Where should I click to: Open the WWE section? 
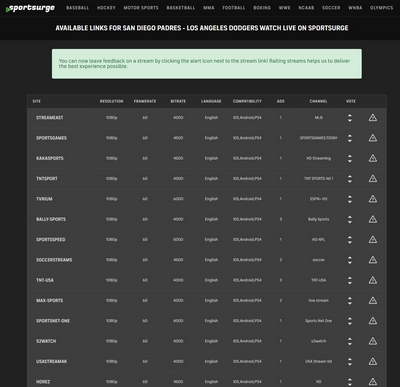click(284, 8)
